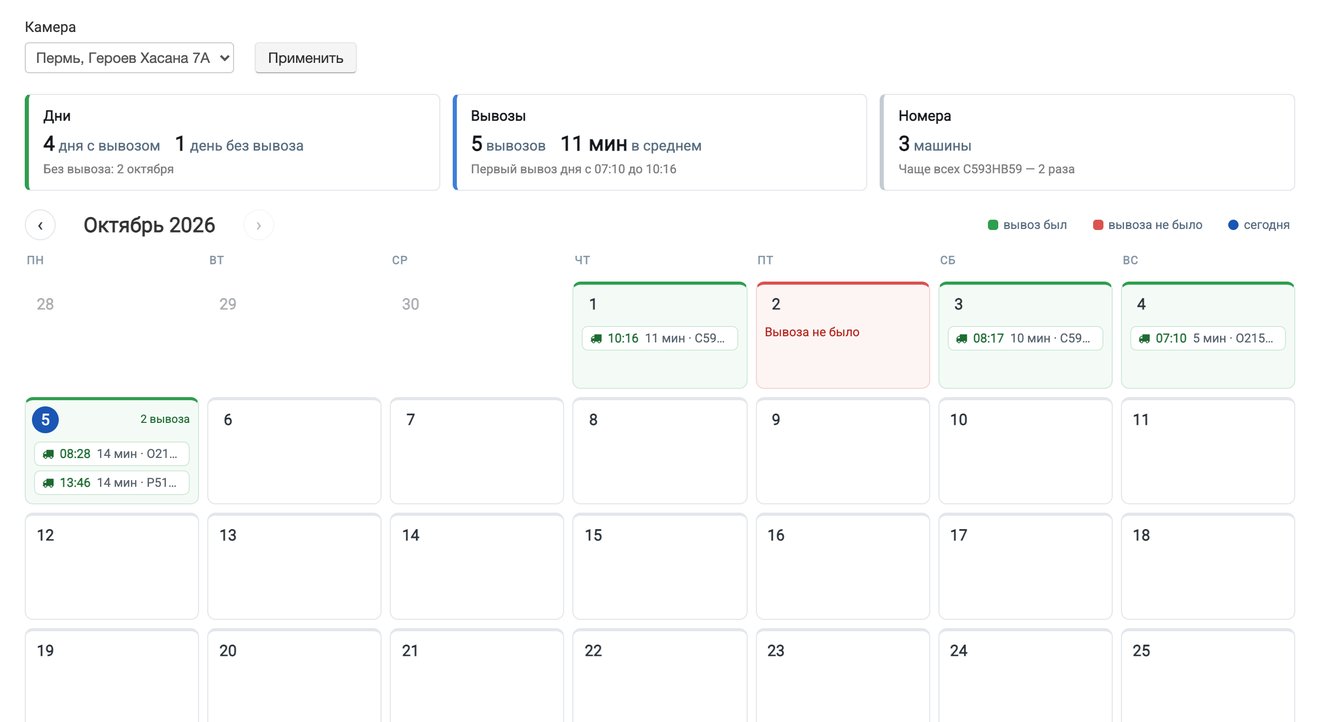The image size is (1320, 722).
Task: Click the Октябрь 2026 month title
Action: click(149, 225)
